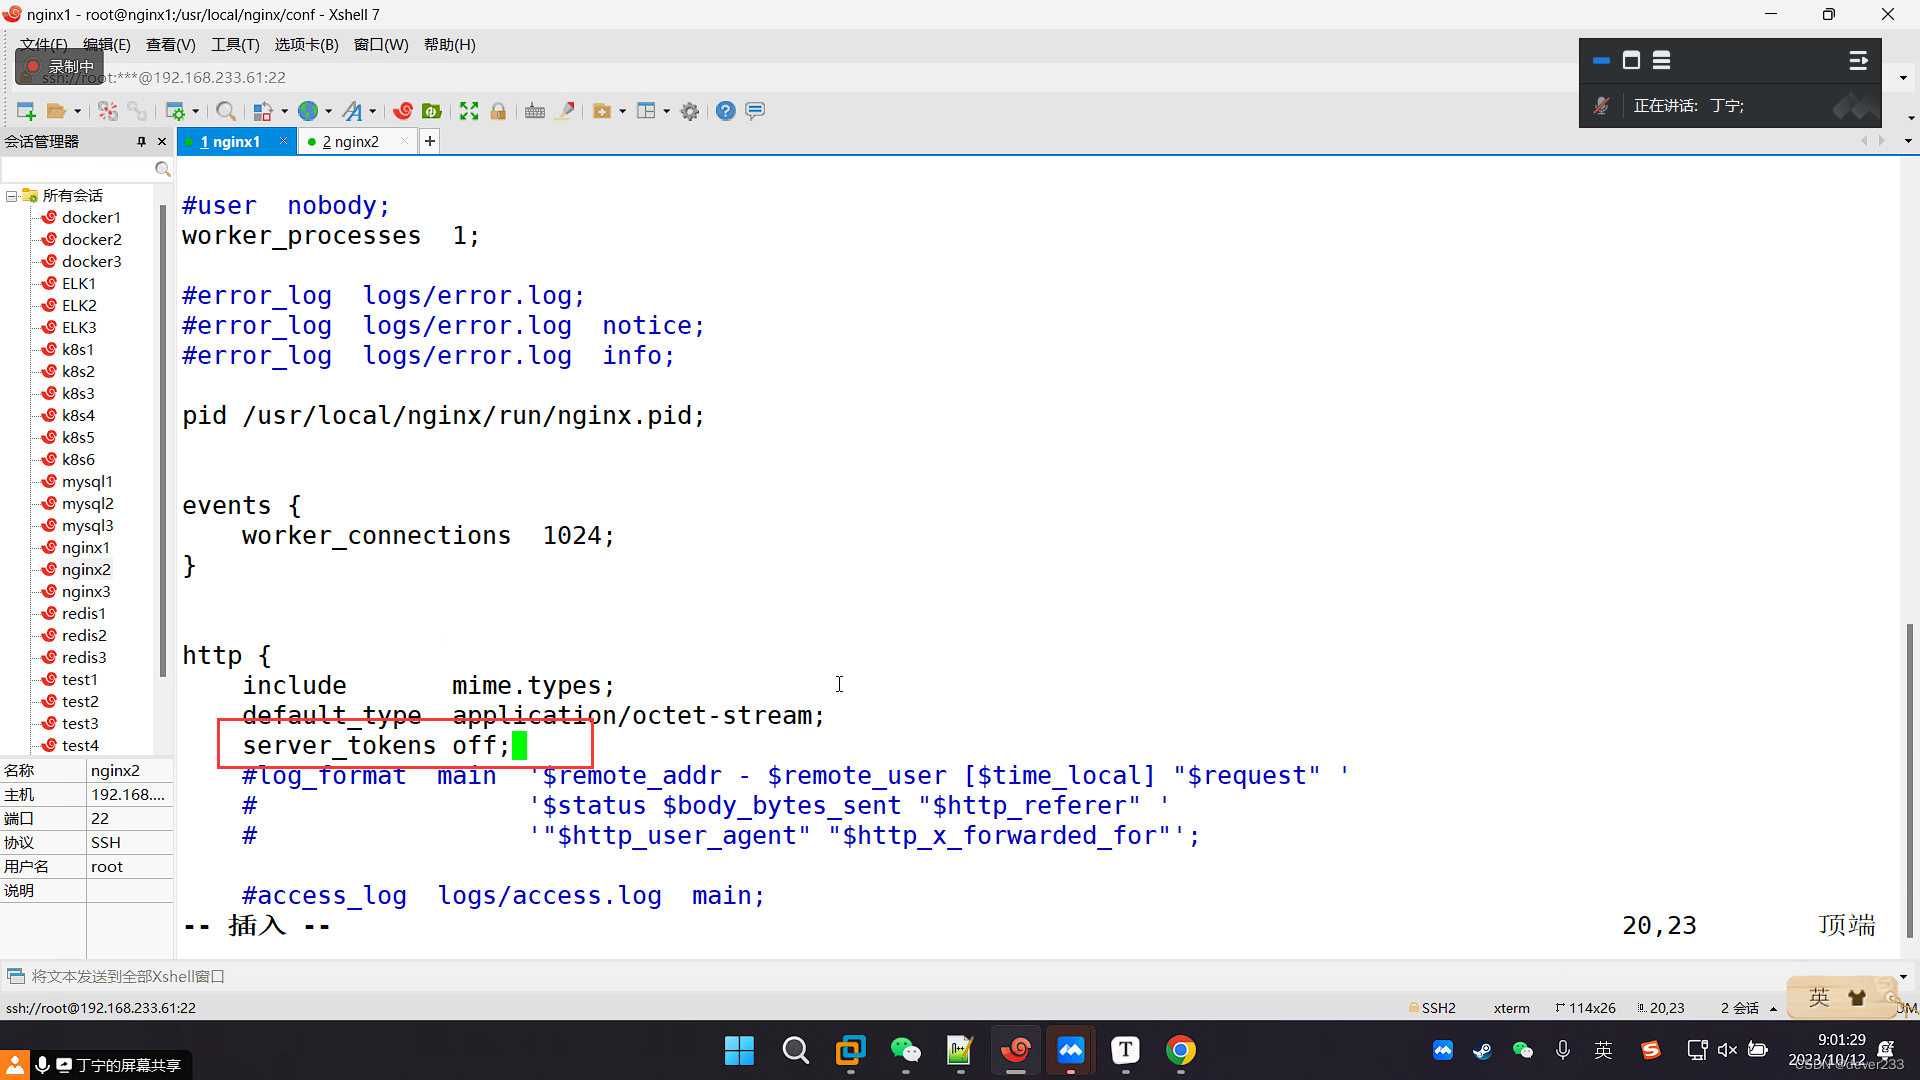Expand the layout toolbar dropdown arrow
This screenshot has height=1080, width=1920.
click(x=667, y=111)
